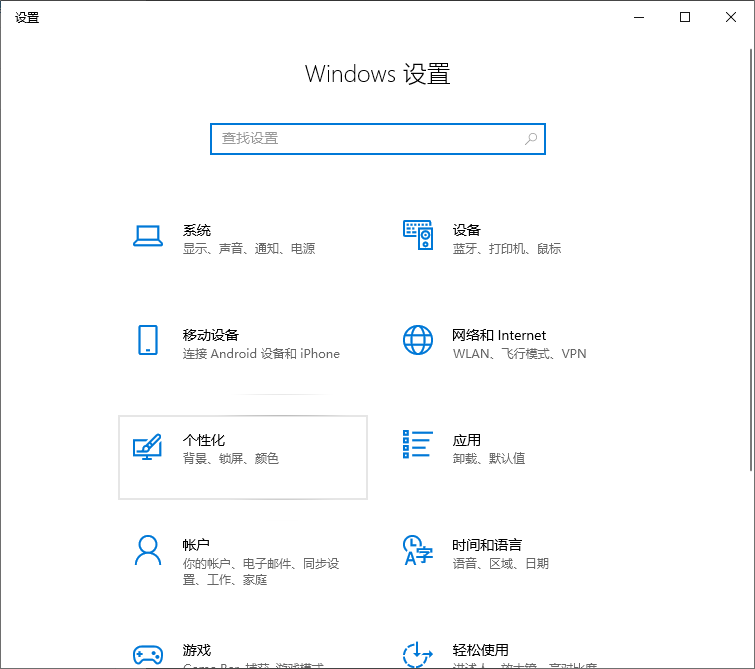Open 网络和 Internet settings title
The height and width of the screenshot is (669, 755).
[x=499, y=335]
